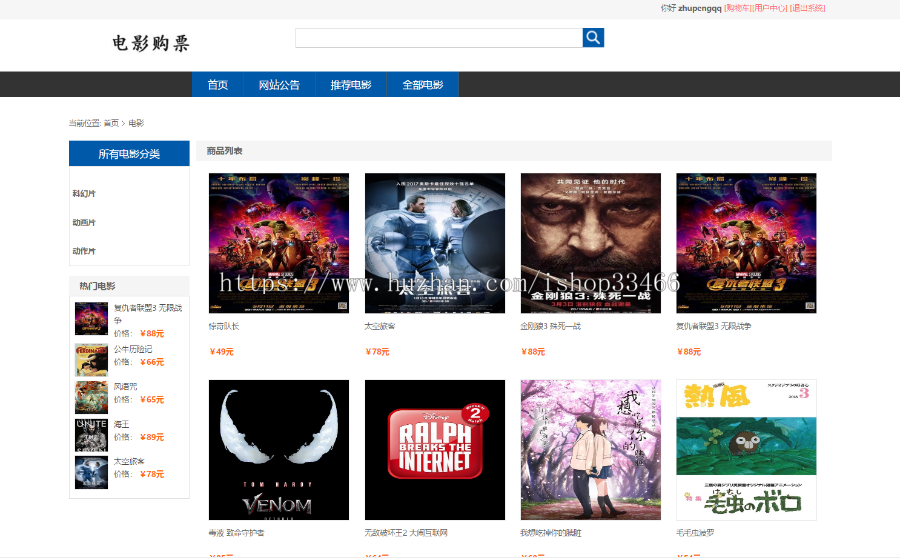
Task: Click the 退出系统 logout link
Action: [807, 8]
